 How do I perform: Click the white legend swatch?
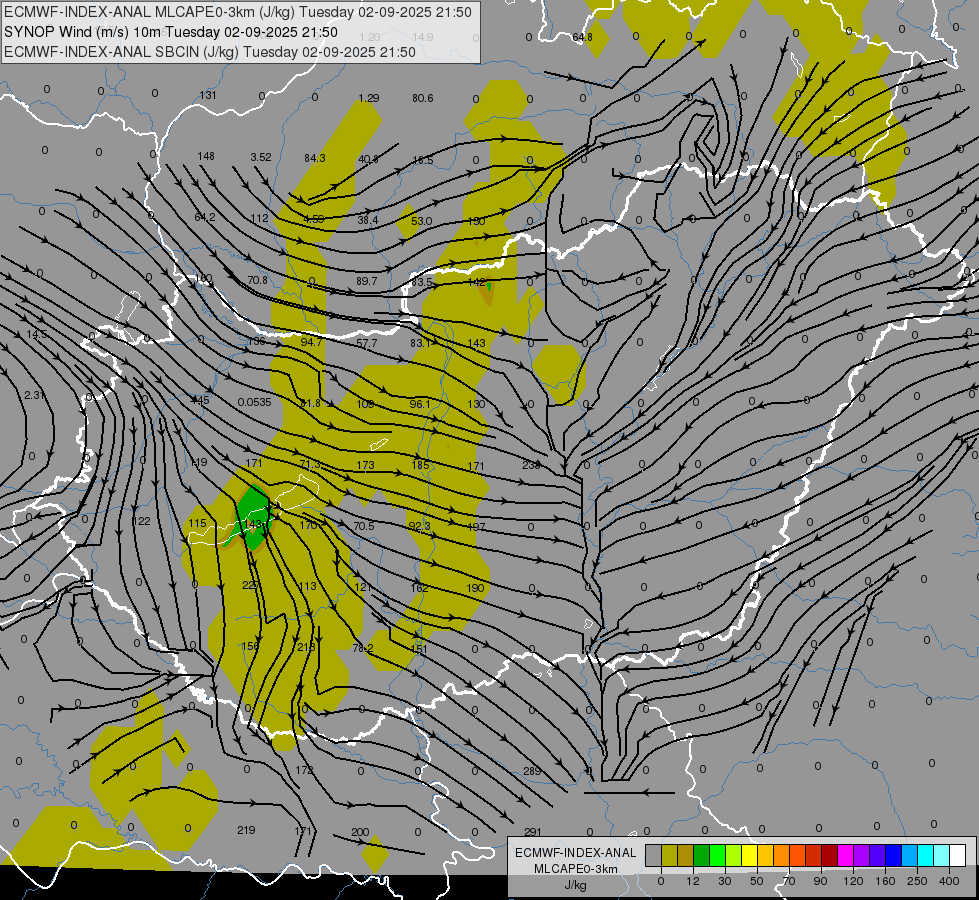click(958, 856)
